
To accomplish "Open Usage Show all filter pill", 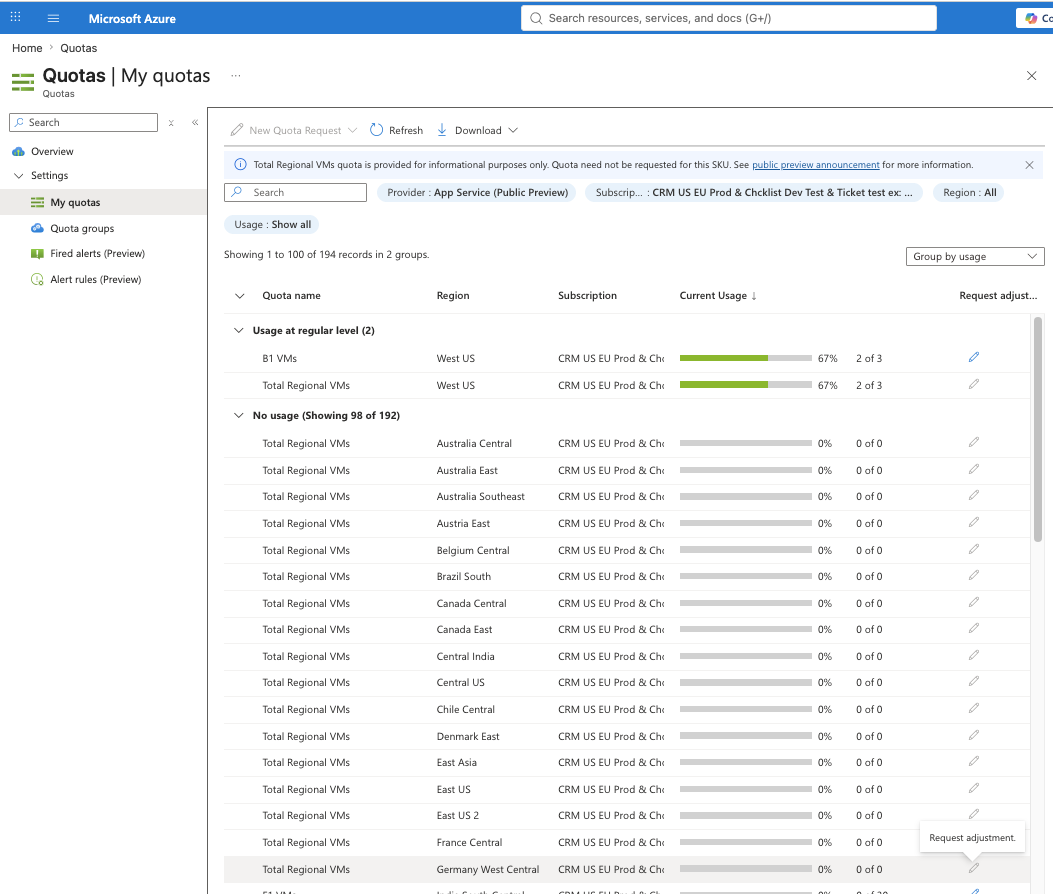I will pyautogui.click(x=272, y=224).
